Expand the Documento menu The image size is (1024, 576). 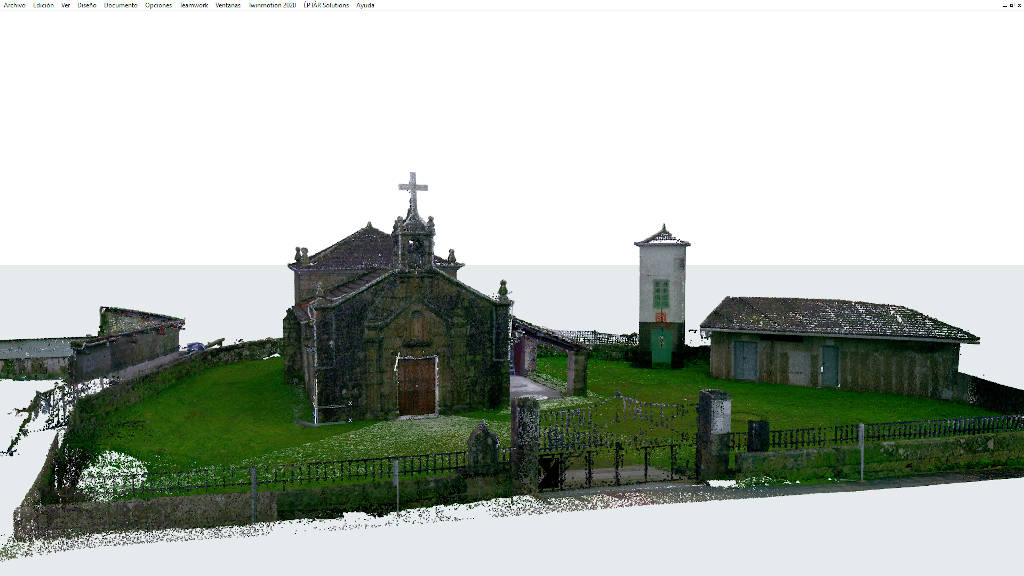tap(120, 5)
